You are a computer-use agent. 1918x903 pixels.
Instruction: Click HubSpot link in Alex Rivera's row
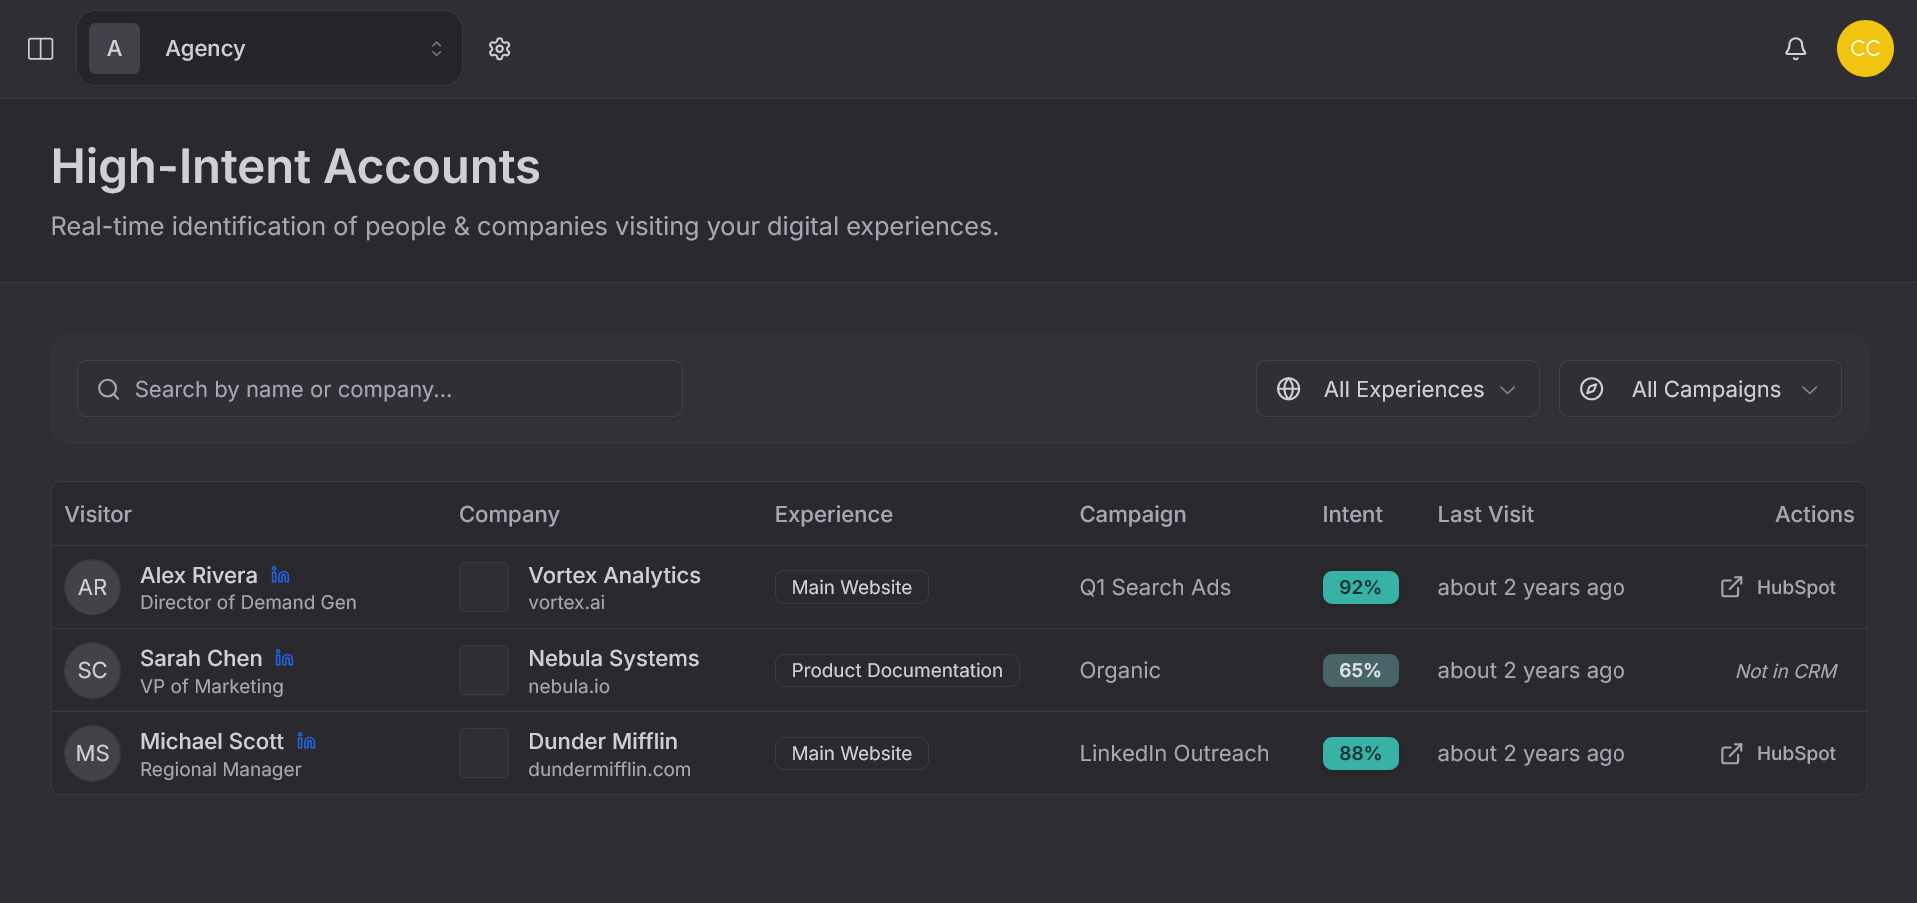pyautogui.click(x=1796, y=587)
